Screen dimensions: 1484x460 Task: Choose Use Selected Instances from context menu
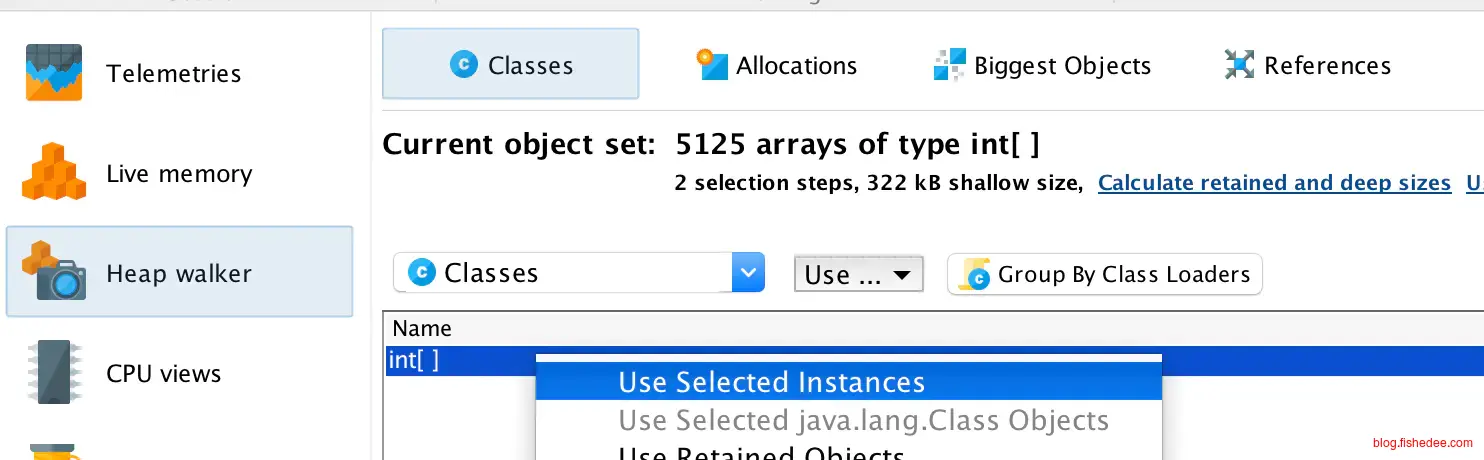pos(771,382)
